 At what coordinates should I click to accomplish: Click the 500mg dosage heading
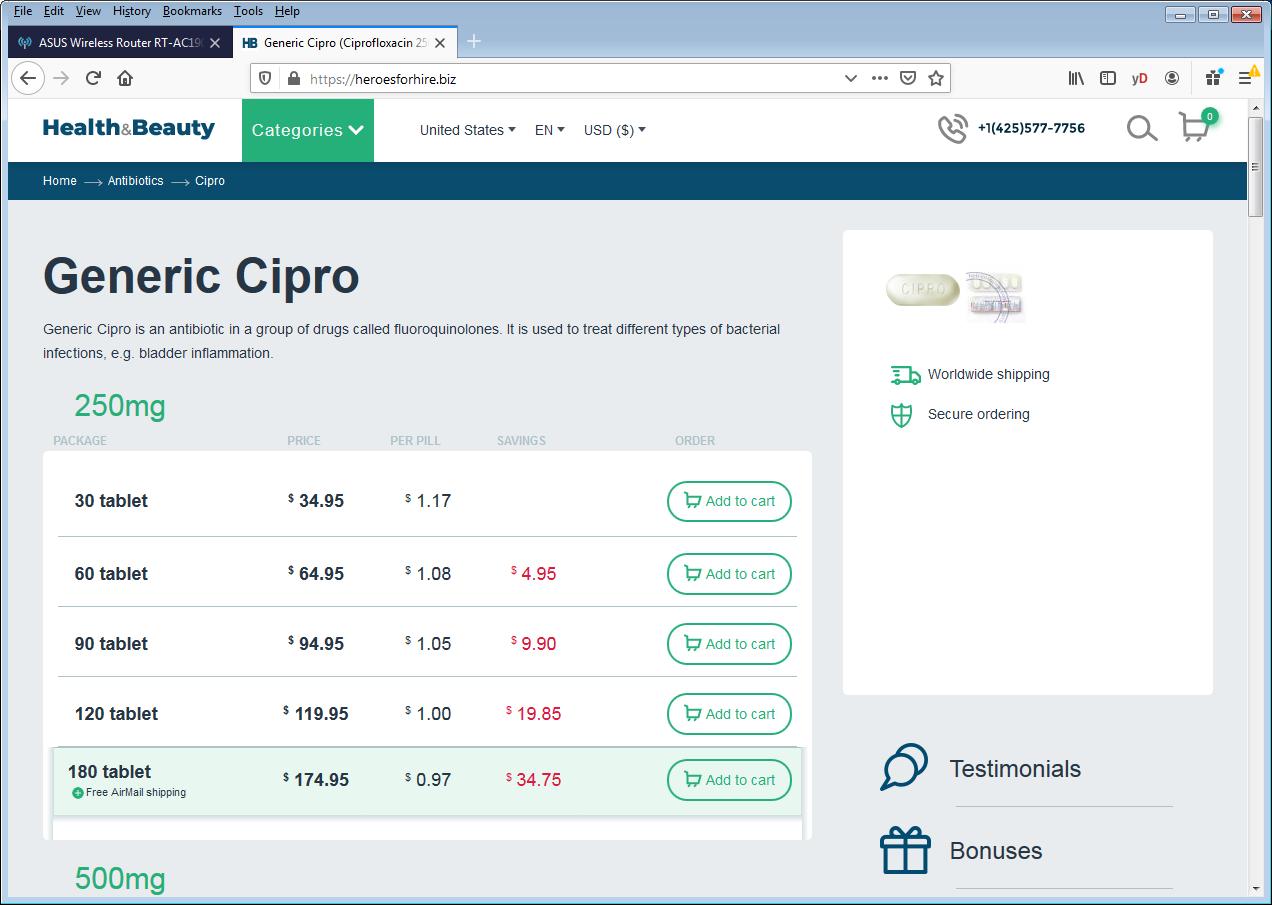point(120,879)
